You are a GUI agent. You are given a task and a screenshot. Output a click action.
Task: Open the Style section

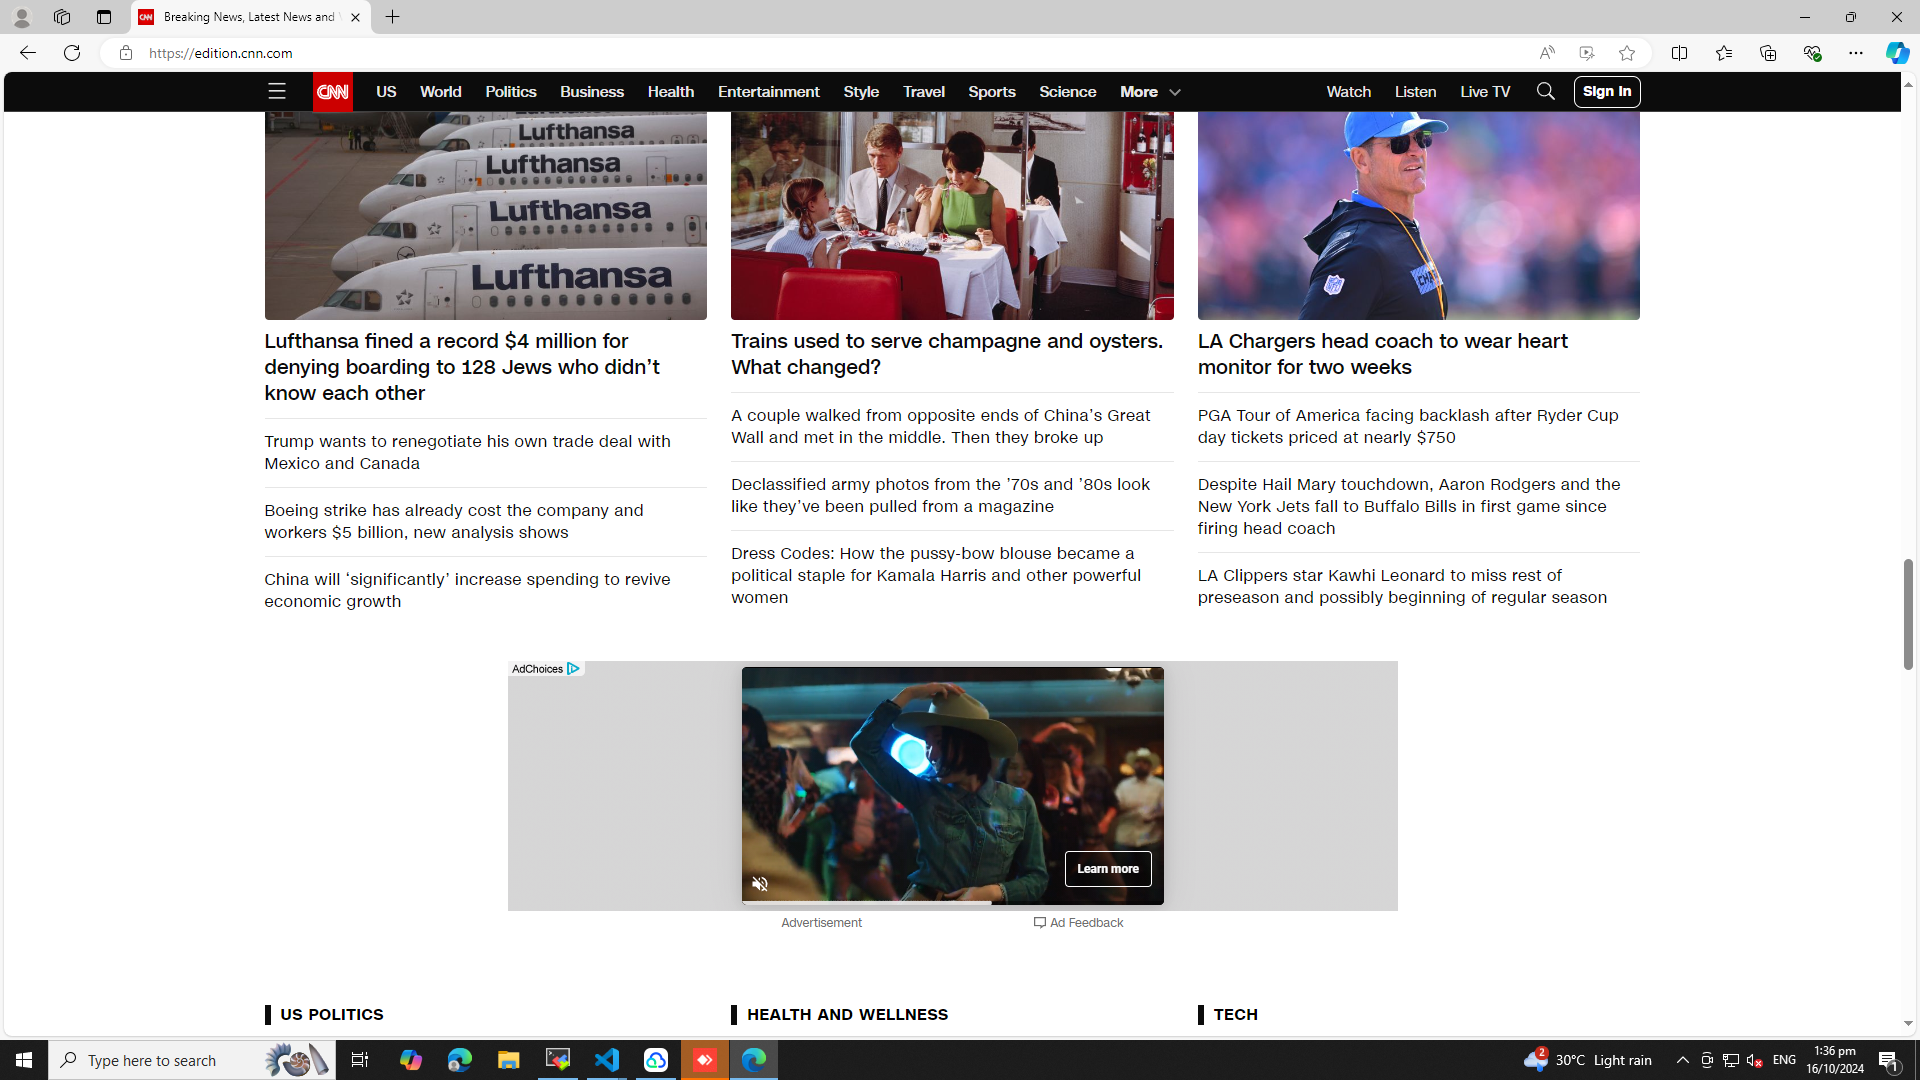pyautogui.click(x=861, y=92)
